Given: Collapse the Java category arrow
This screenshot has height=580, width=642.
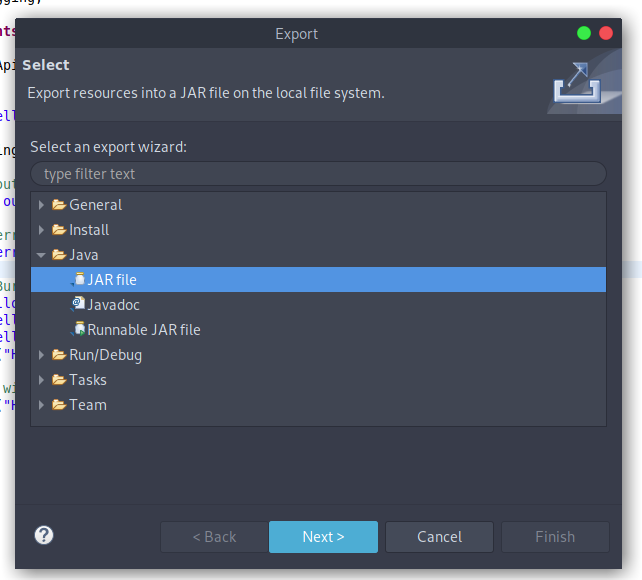Looking at the screenshot, I should click(x=42, y=255).
